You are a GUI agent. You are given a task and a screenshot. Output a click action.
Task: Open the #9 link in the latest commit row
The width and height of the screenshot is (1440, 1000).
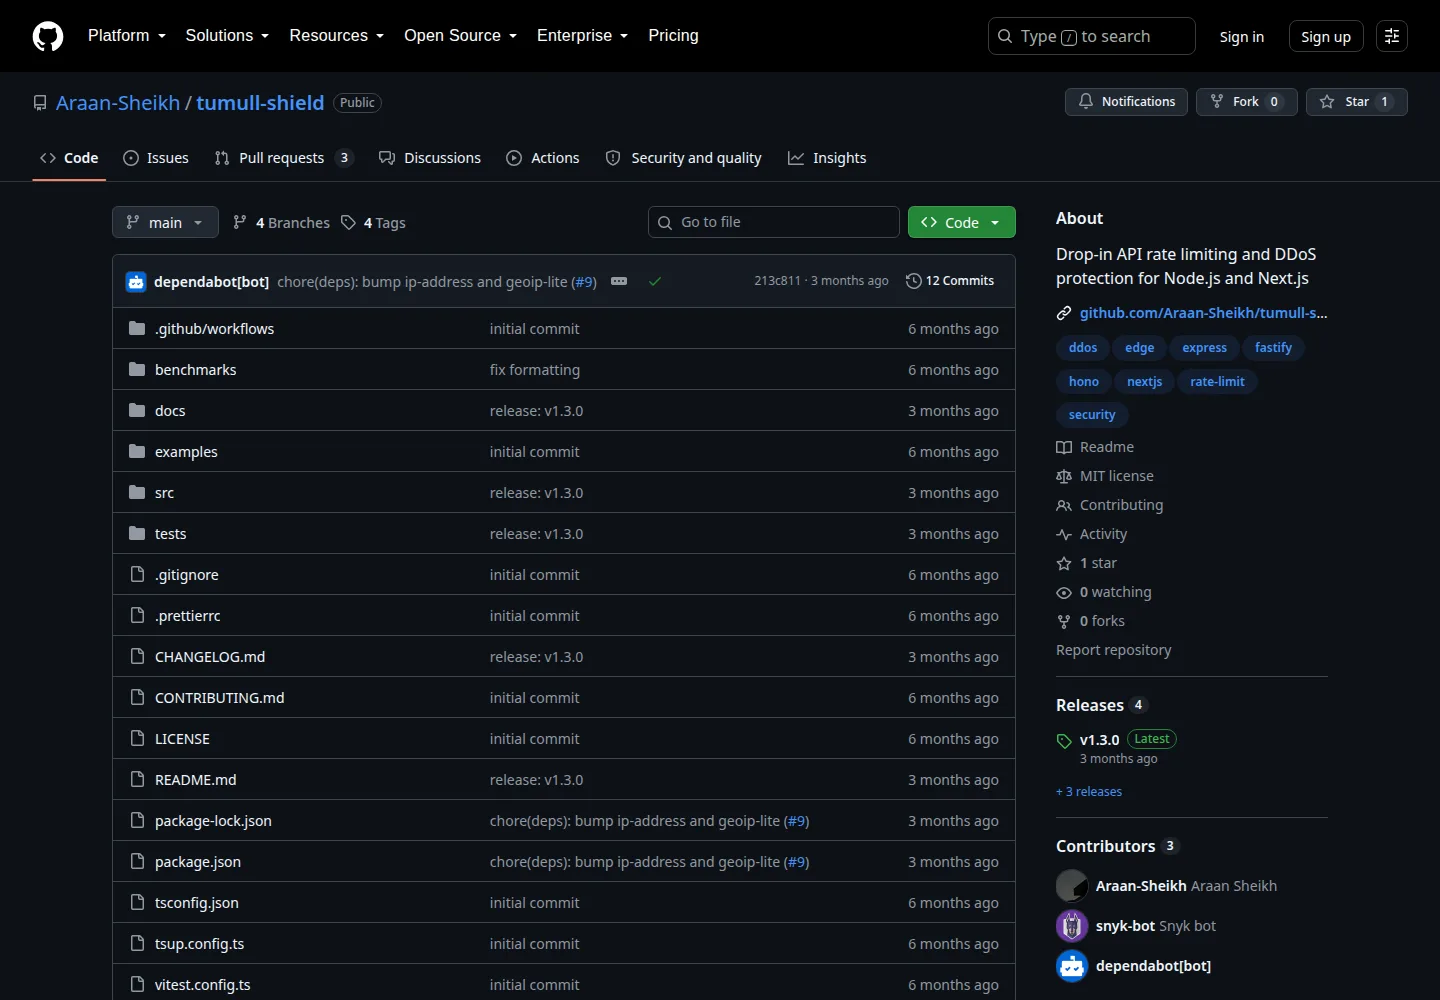click(584, 282)
